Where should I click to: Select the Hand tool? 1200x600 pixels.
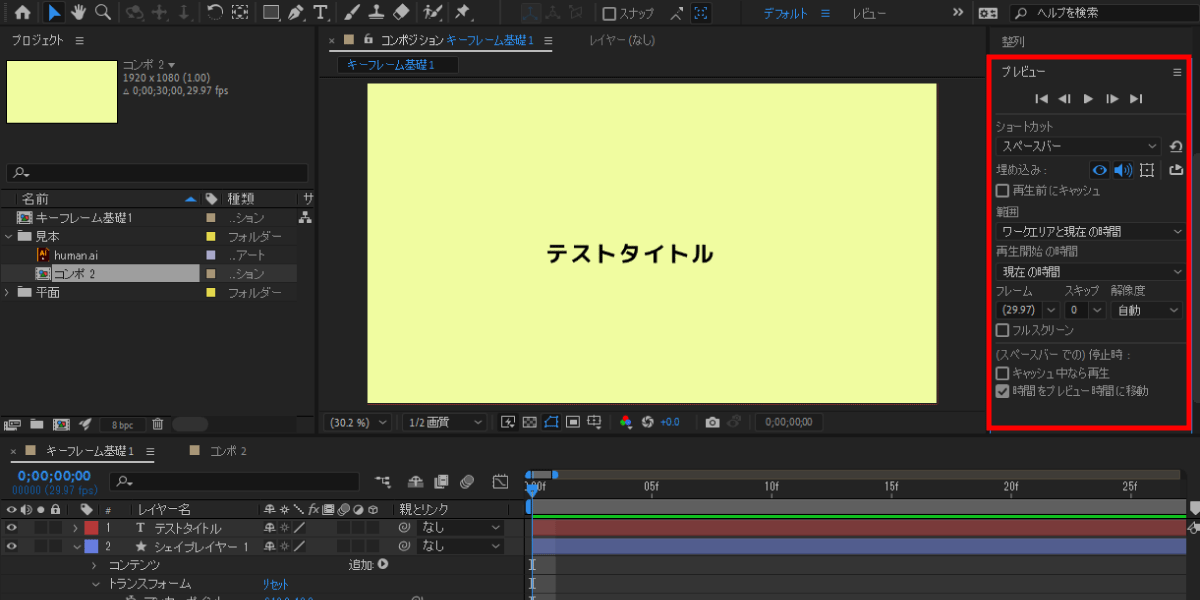click(79, 13)
